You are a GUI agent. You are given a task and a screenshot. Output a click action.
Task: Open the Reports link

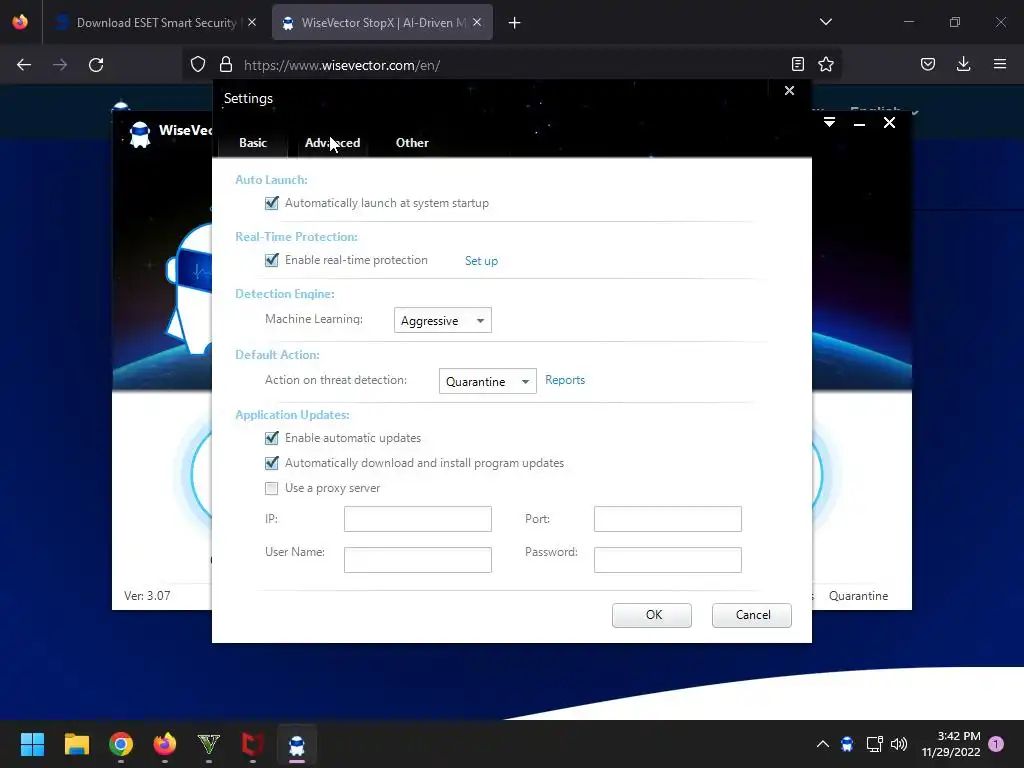point(565,380)
